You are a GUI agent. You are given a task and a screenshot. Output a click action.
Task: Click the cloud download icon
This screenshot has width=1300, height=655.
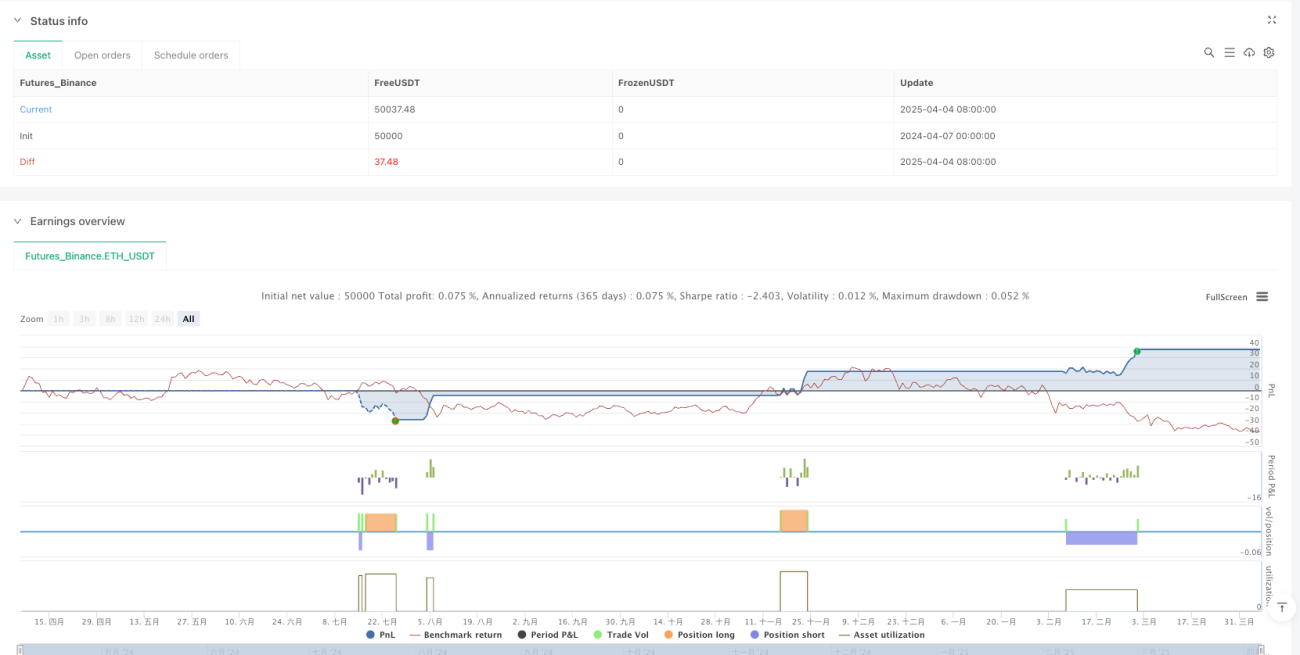point(1249,53)
